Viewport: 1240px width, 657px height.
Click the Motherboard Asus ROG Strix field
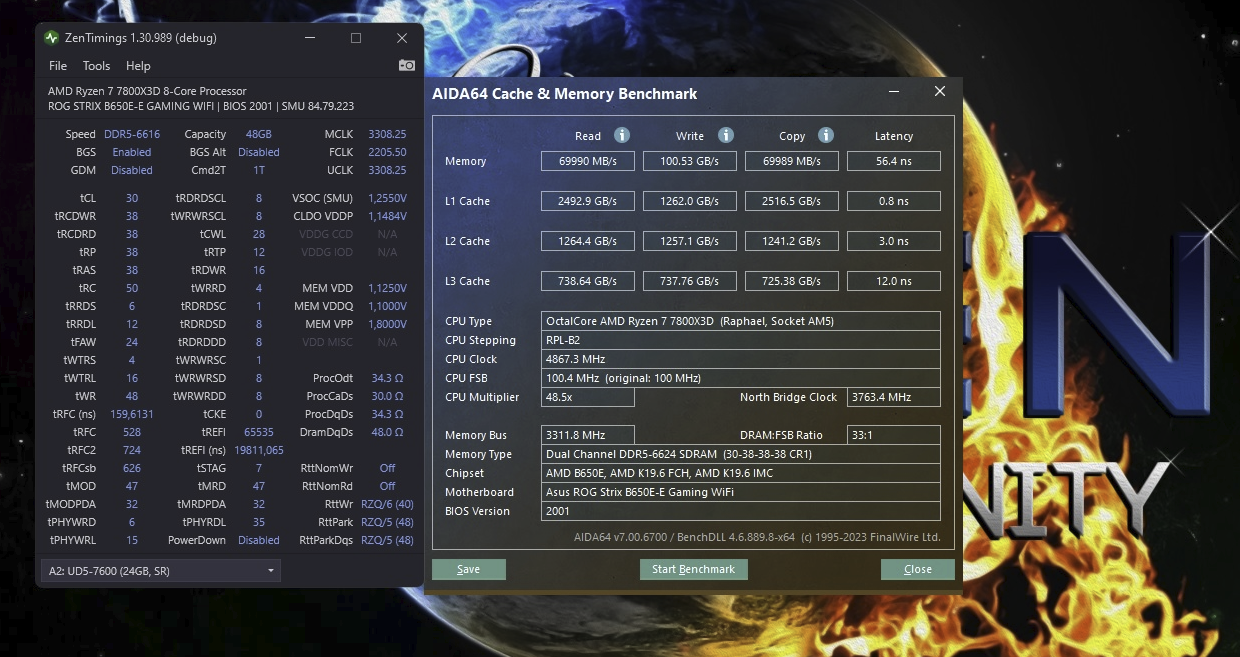[741, 492]
